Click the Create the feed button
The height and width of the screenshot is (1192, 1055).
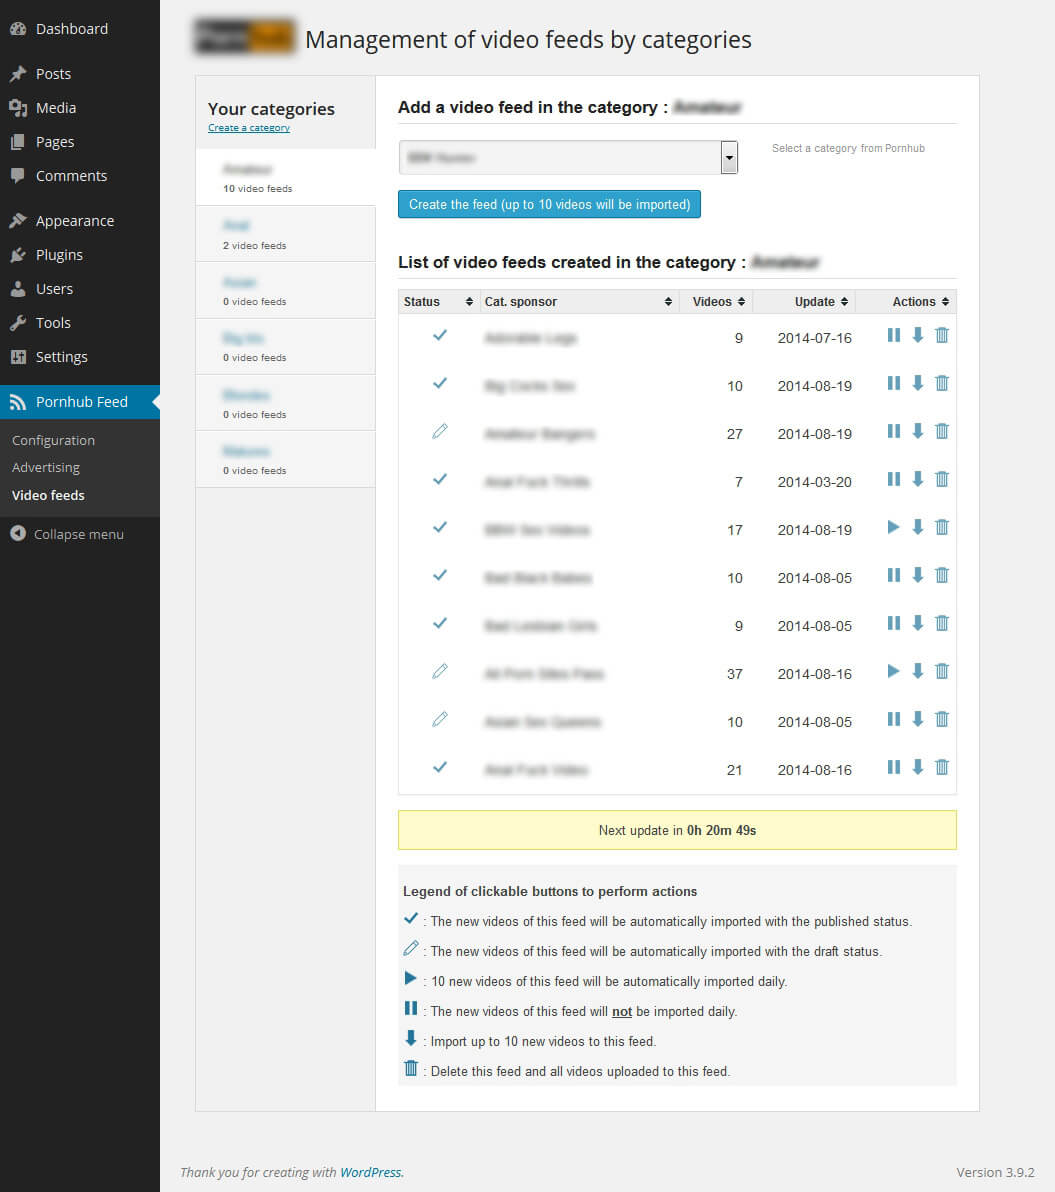[x=550, y=204]
